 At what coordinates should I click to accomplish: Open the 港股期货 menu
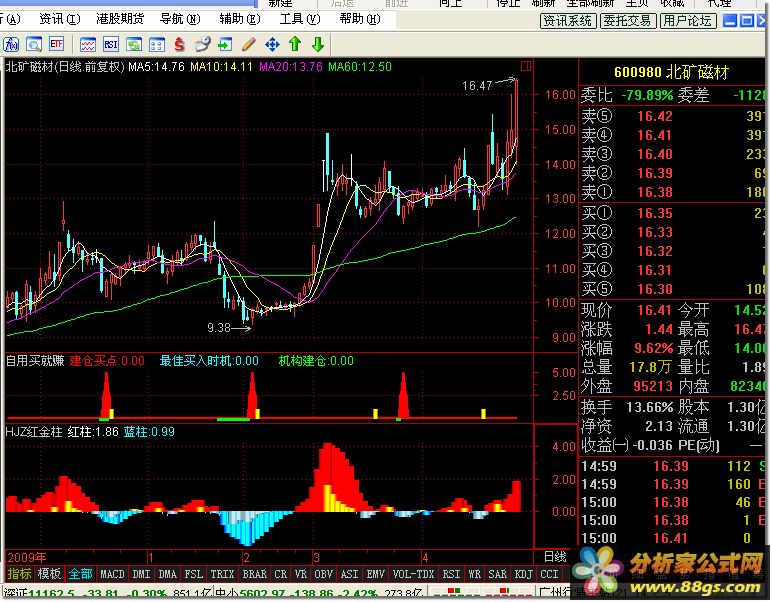[120, 19]
